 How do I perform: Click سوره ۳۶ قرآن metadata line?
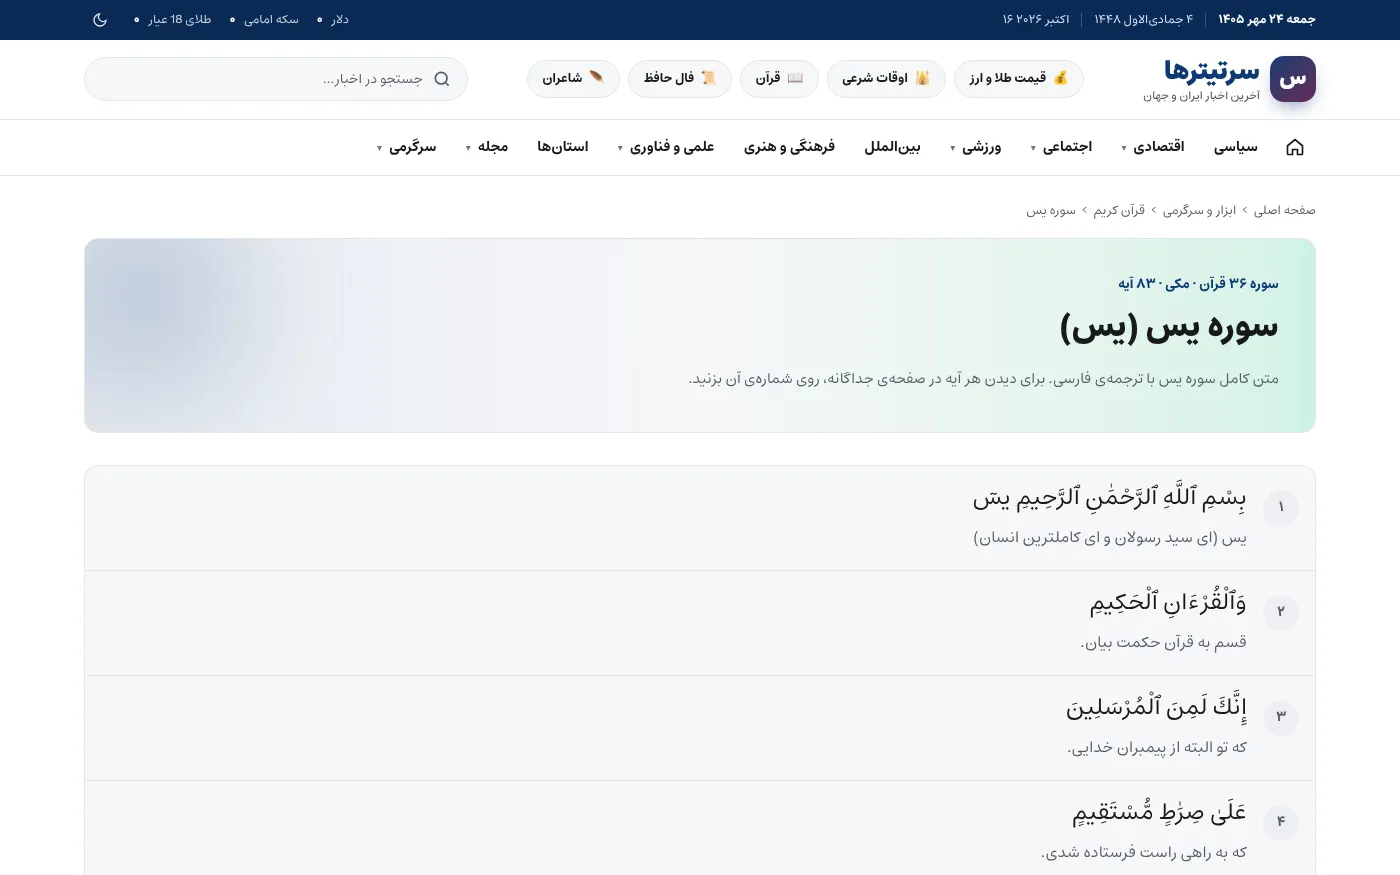tap(1199, 284)
